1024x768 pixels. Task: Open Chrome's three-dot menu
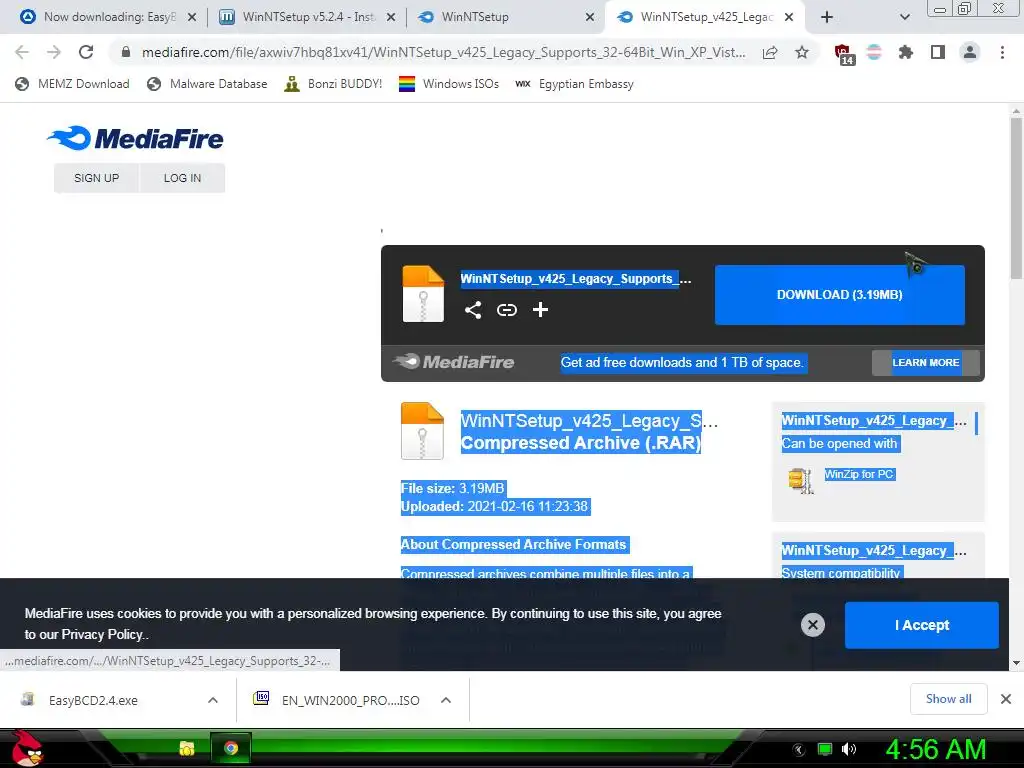[x=1002, y=52]
